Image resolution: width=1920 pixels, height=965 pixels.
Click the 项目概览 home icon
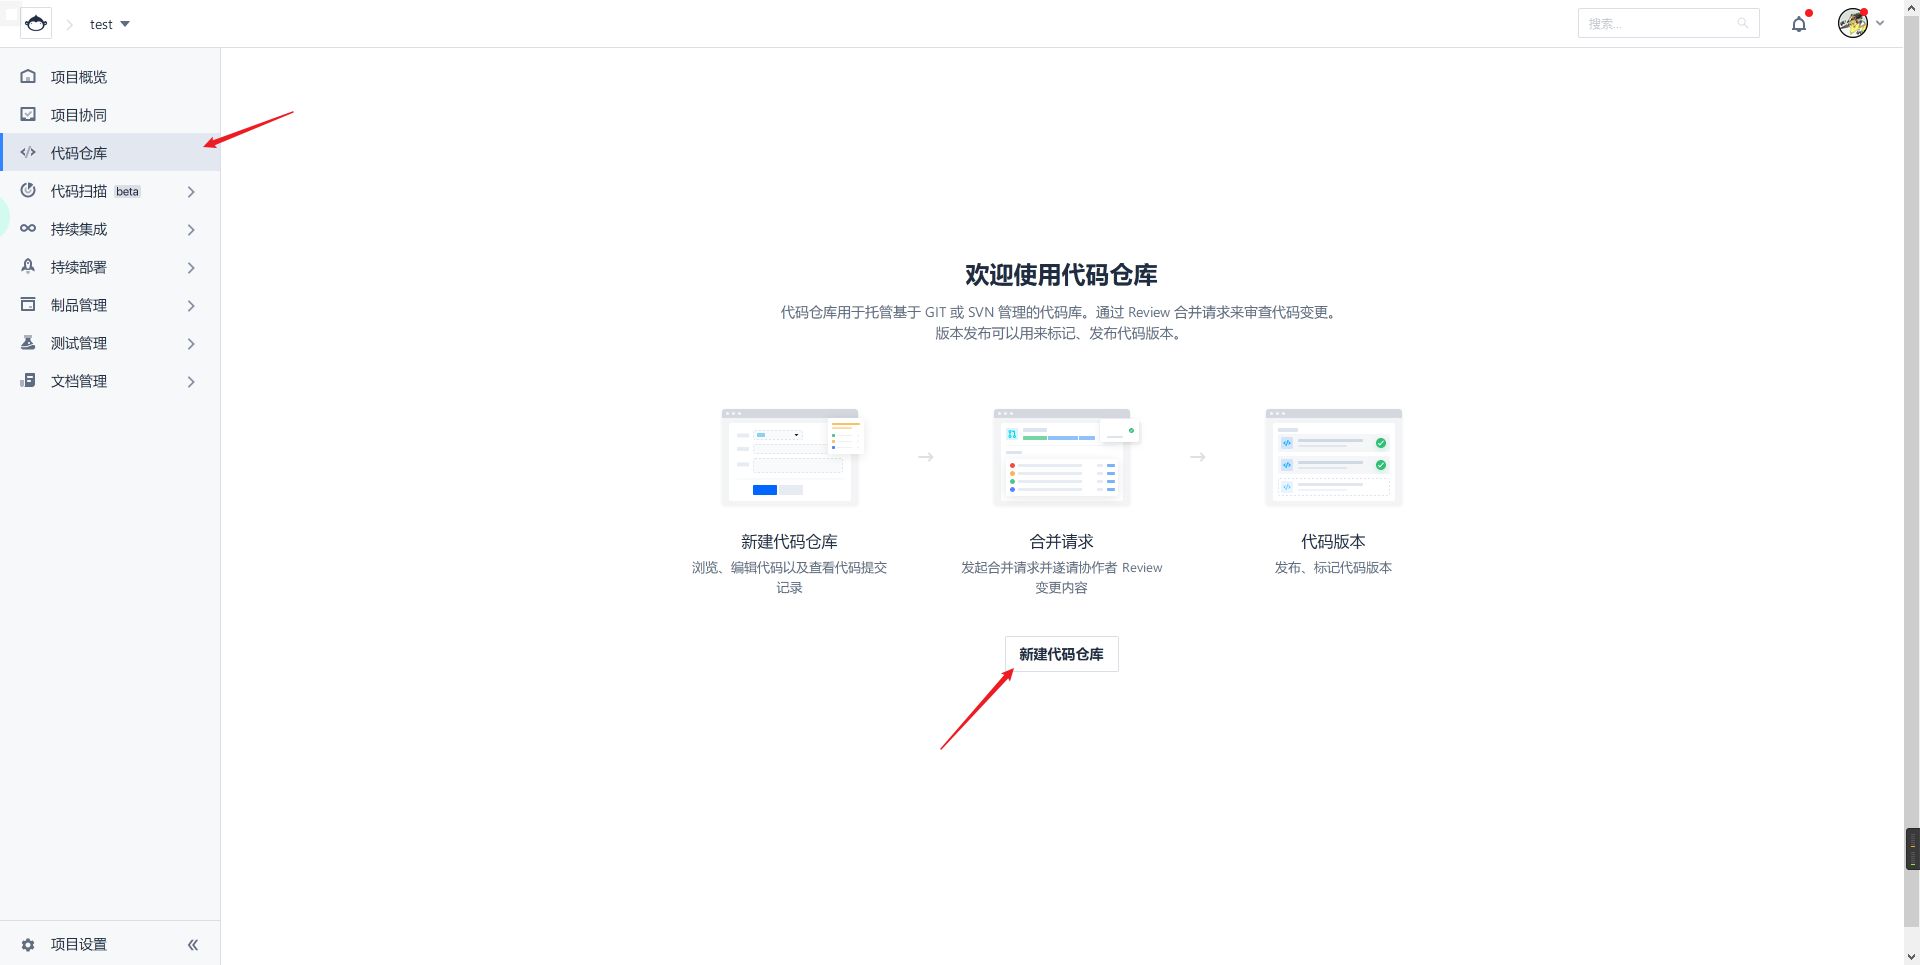point(28,77)
